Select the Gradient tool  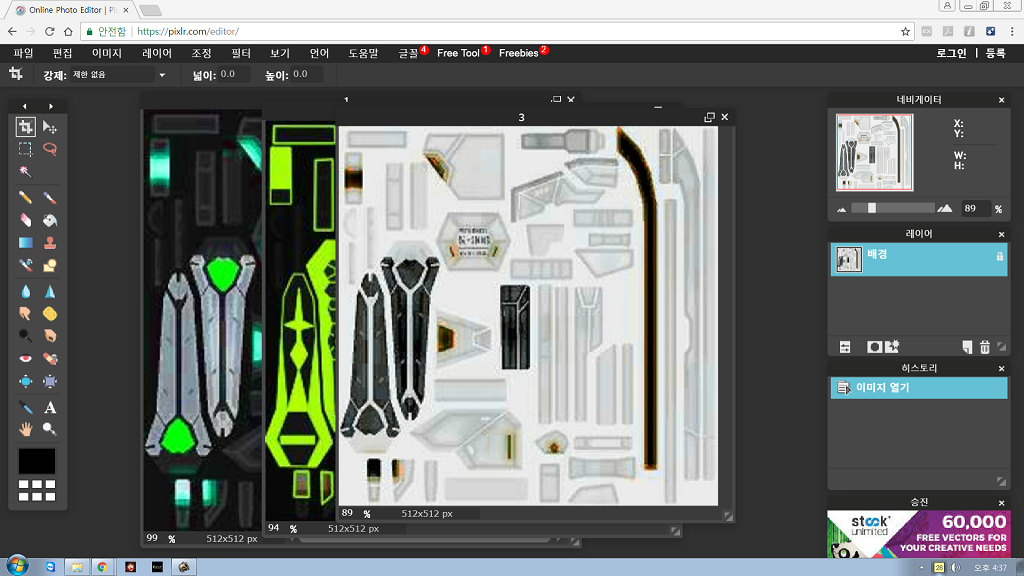25,243
